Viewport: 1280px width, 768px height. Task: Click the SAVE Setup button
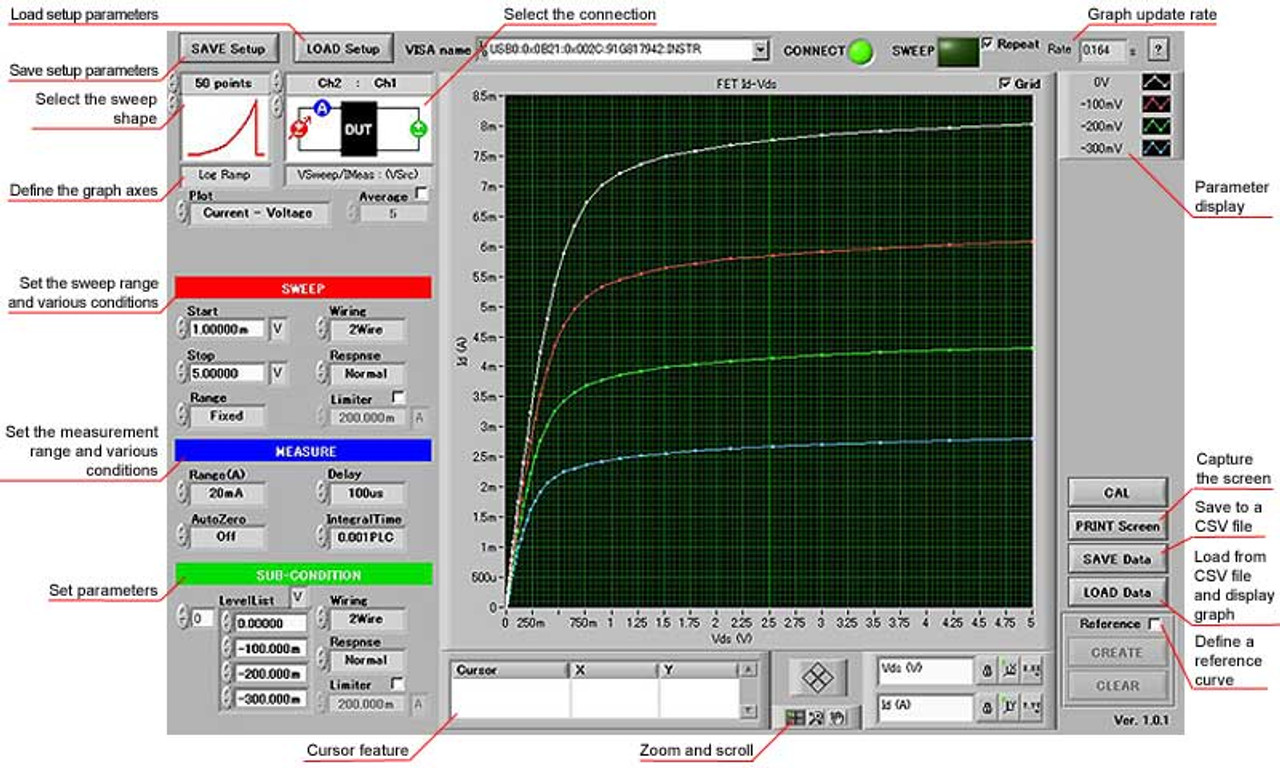pos(227,48)
